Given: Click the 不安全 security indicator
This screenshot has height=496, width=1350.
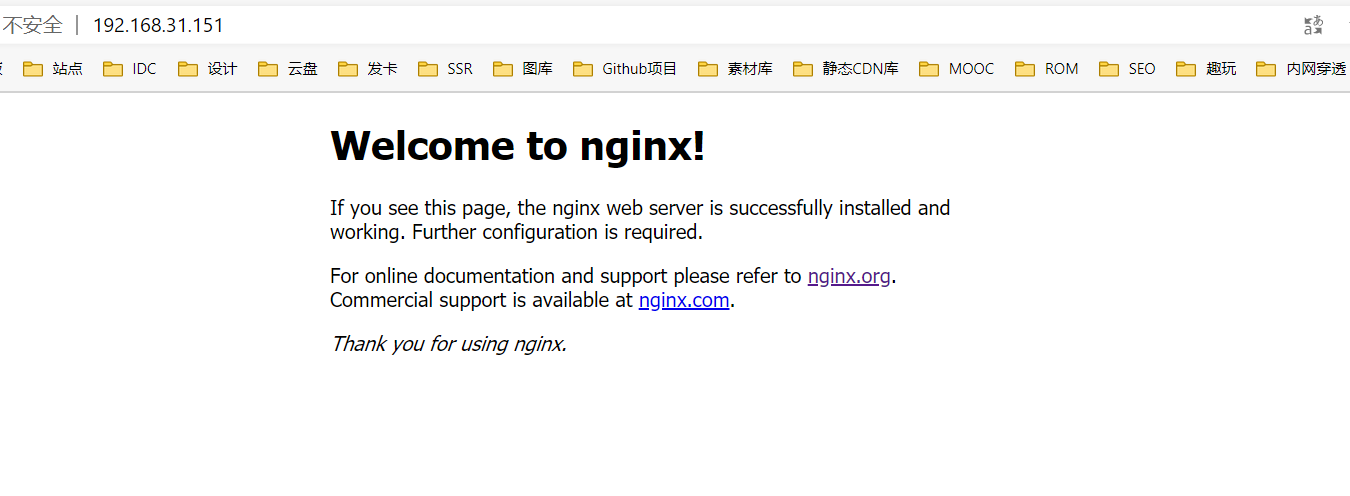Looking at the screenshot, I should pyautogui.click(x=32, y=25).
